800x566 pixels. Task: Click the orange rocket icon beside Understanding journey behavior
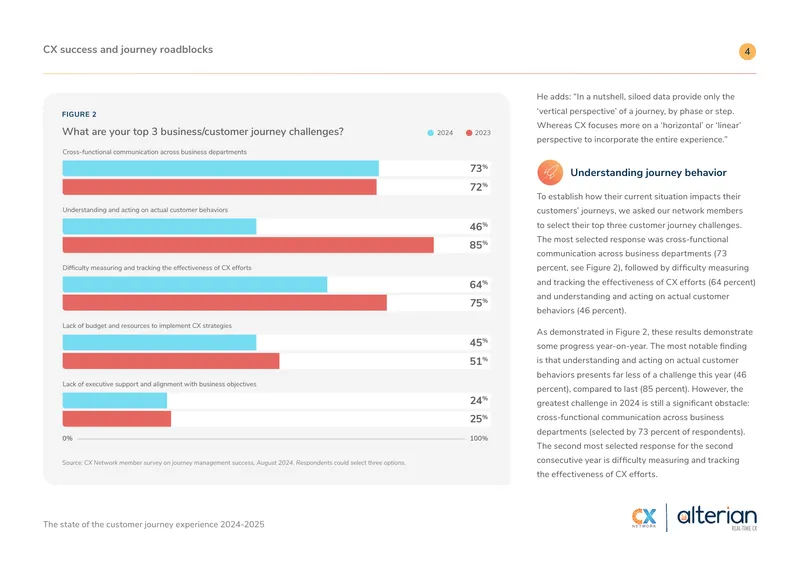tap(550, 173)
